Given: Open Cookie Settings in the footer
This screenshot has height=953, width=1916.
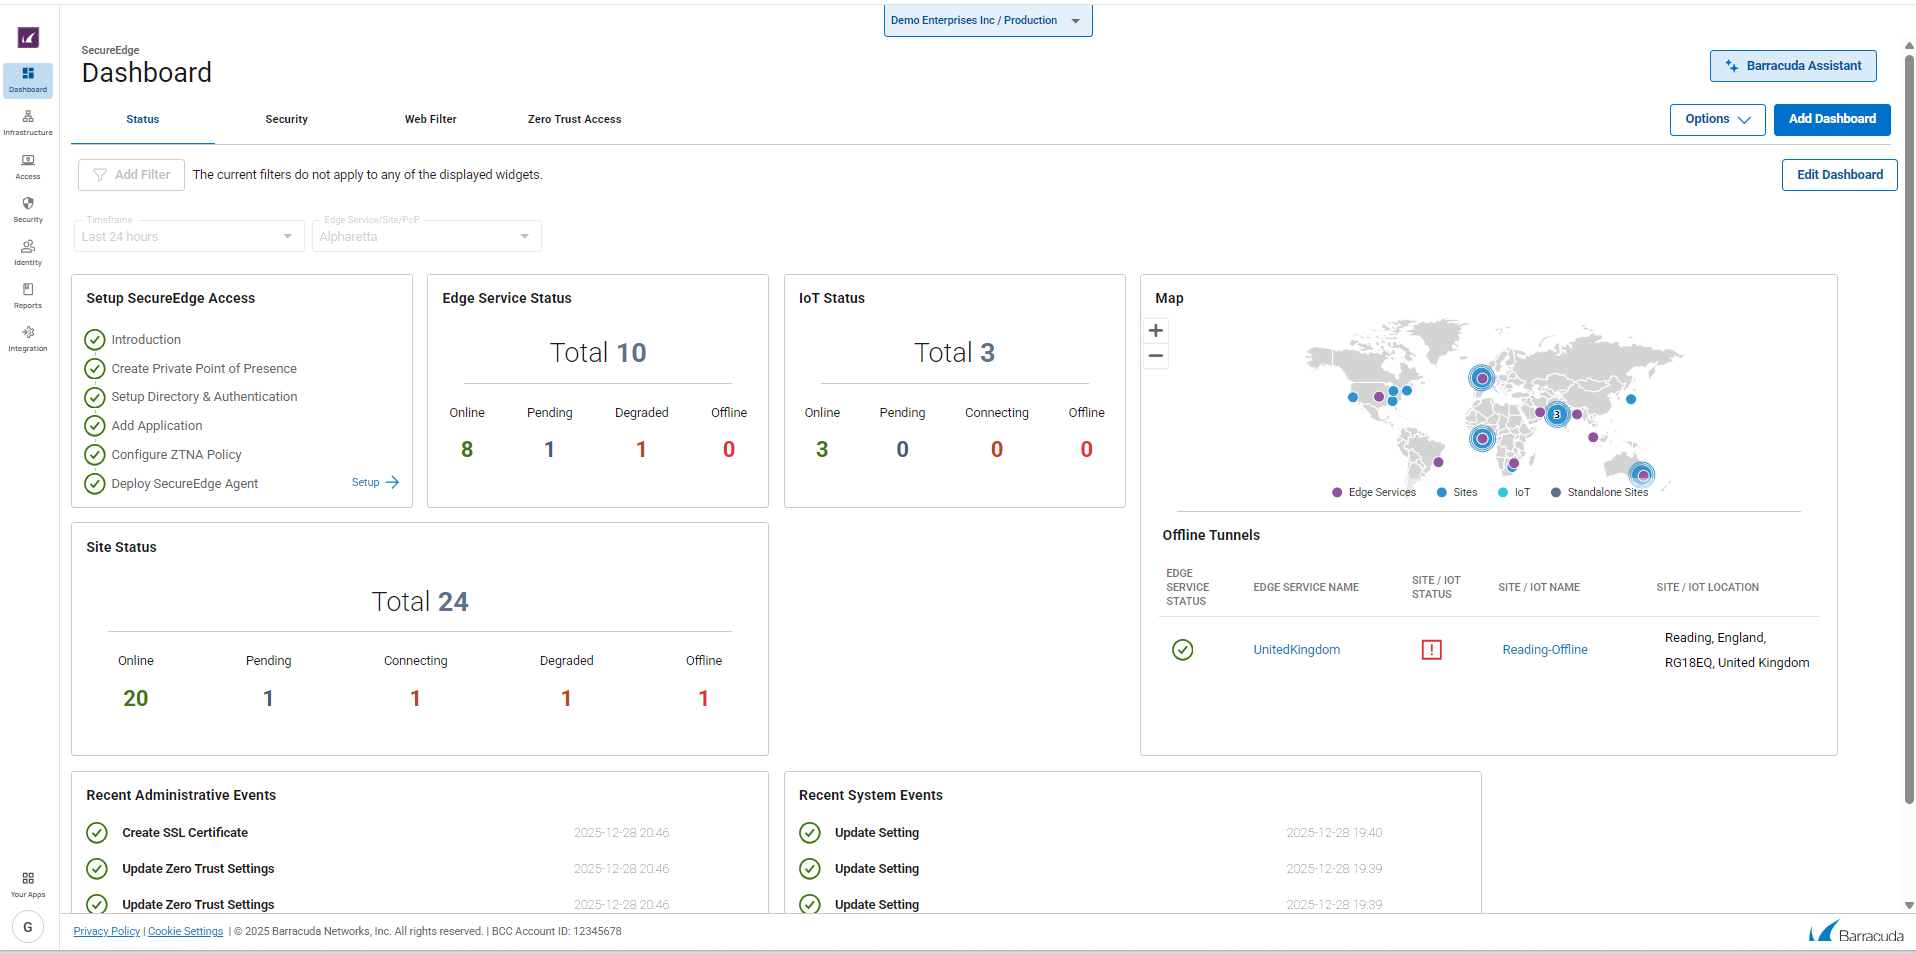Looking at the screenshot, I should [x=185, y=931].
